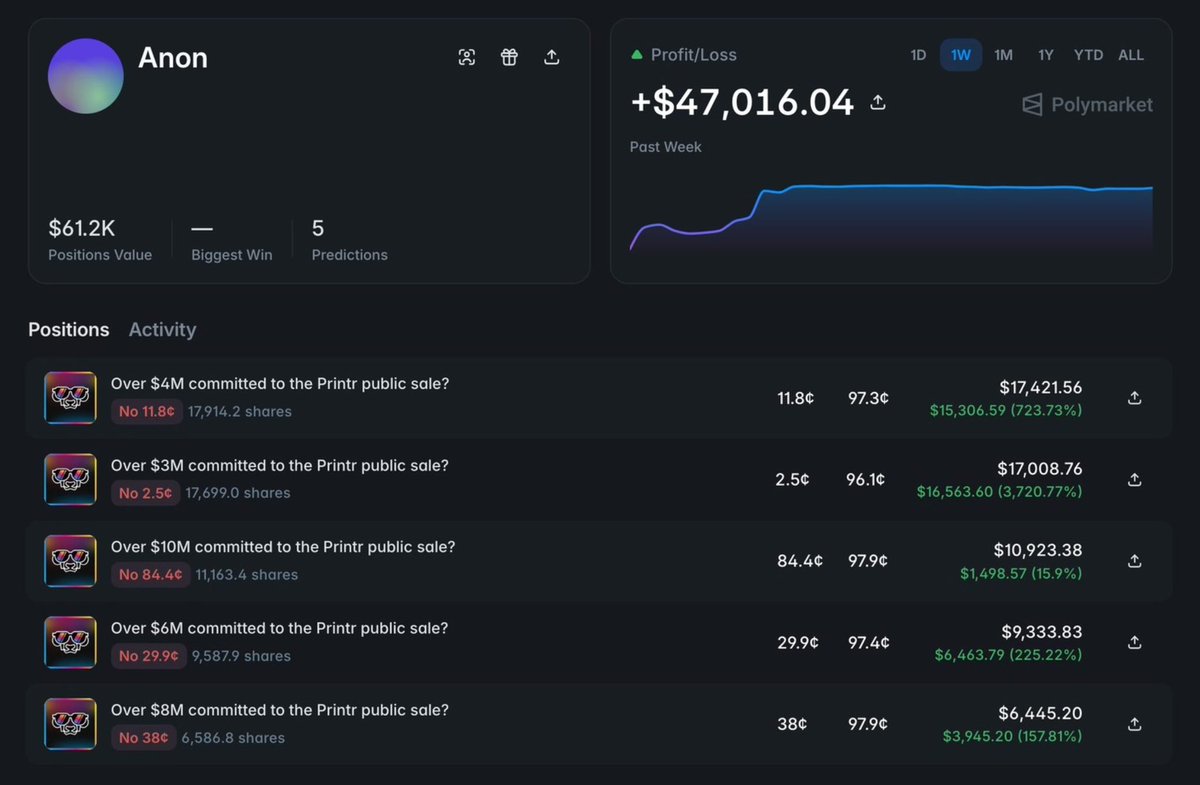Image resolution: width=1200 pixels, height=785 pixels.
Task: Click the profile share icon beside the gift icon
Action: point(551,57)
